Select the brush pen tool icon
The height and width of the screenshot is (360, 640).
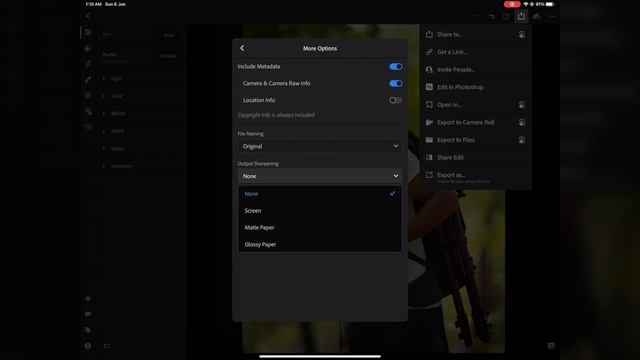click(x=88, y=80)
